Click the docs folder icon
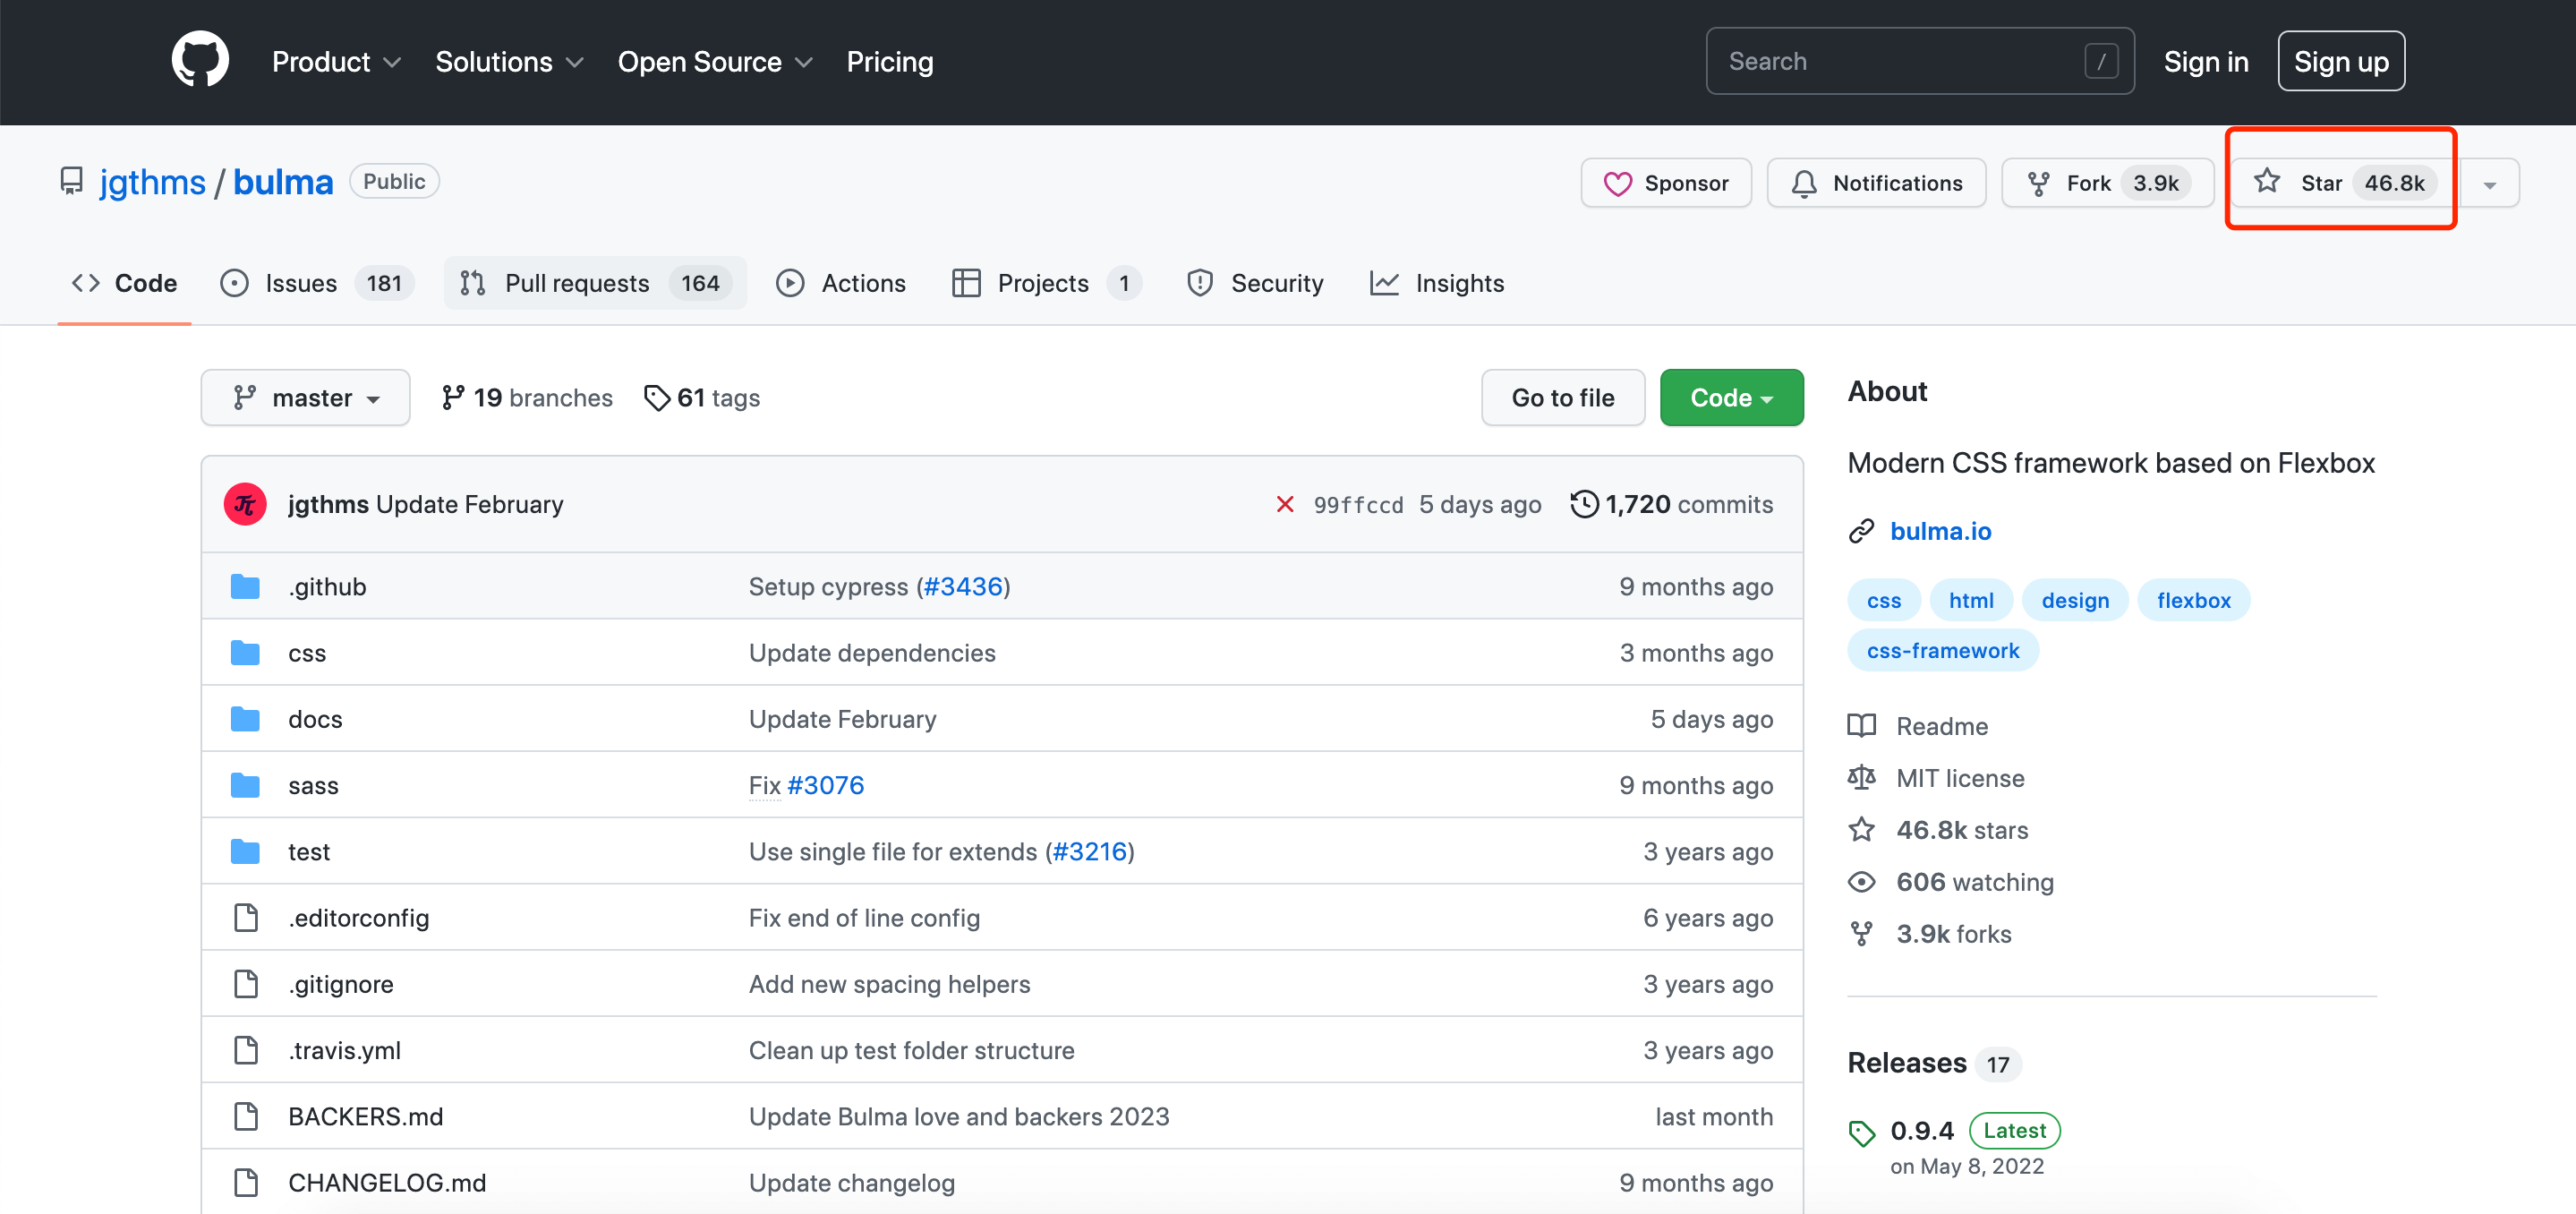 (x=245, y=719)
